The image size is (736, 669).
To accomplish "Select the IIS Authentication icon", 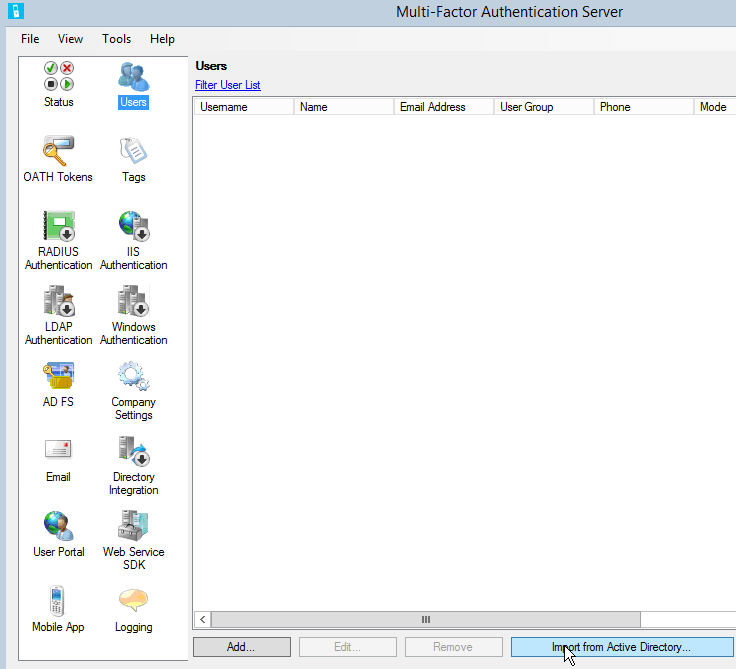I will pos(133,227).
